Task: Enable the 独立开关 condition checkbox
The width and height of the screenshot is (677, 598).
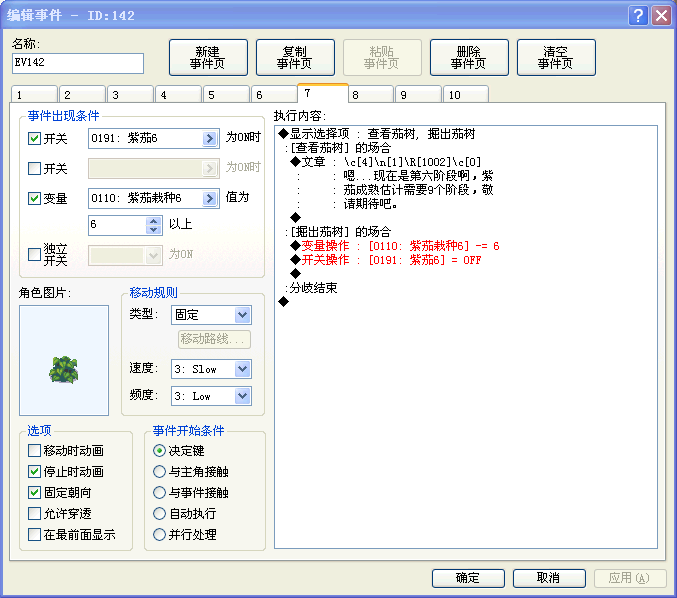Action: point(34,254)
